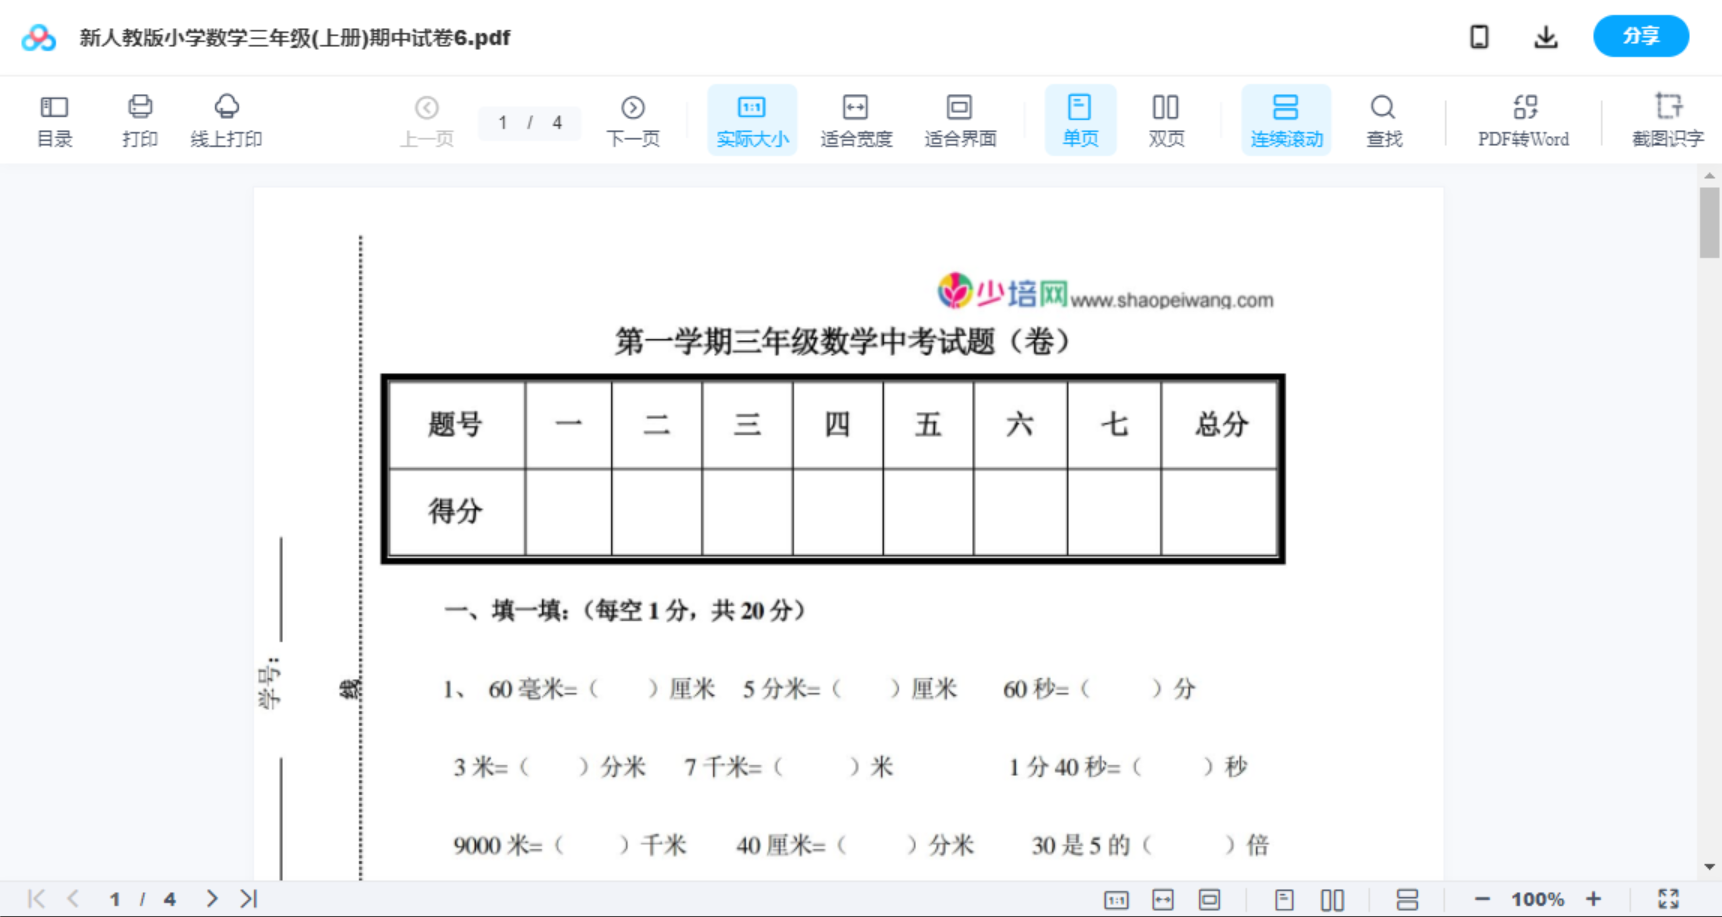1722x917 pixels.
Task: Switch to 单页 single-page mode
Action: coord(1080,119)
